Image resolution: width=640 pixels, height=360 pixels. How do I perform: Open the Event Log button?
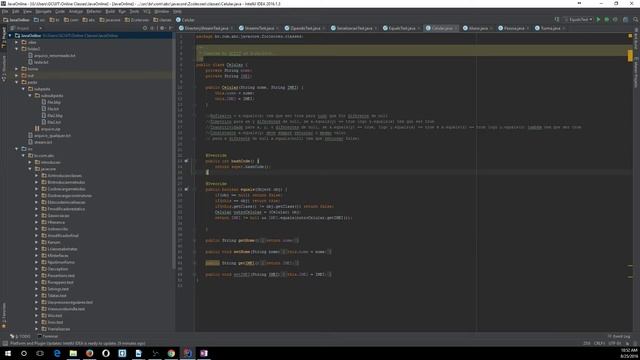pyautogui.click(x=619, y=336)
